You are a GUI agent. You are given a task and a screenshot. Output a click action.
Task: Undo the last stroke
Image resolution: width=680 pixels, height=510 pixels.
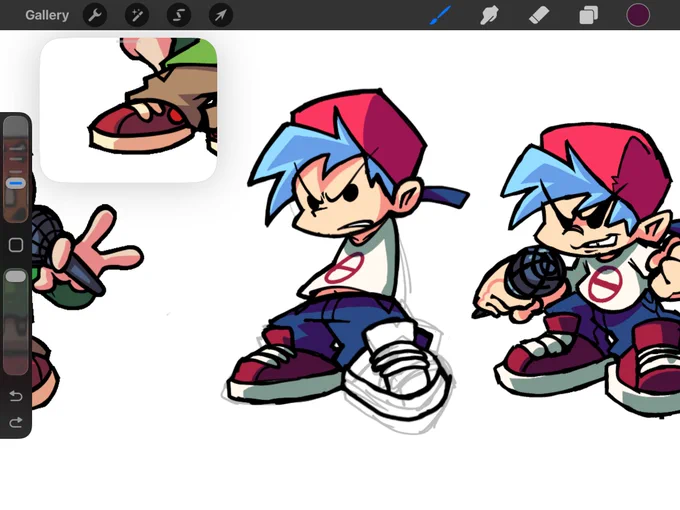coord(16,396)
